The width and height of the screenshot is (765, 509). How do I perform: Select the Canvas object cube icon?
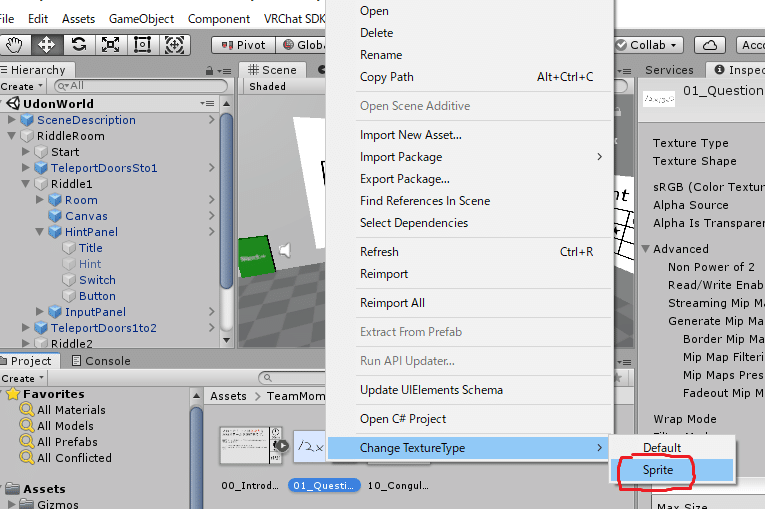pos(55,216)
